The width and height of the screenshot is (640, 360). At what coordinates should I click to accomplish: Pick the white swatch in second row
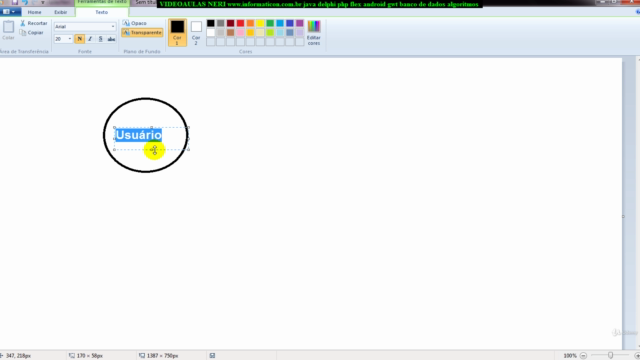click(x=211, y=33)
